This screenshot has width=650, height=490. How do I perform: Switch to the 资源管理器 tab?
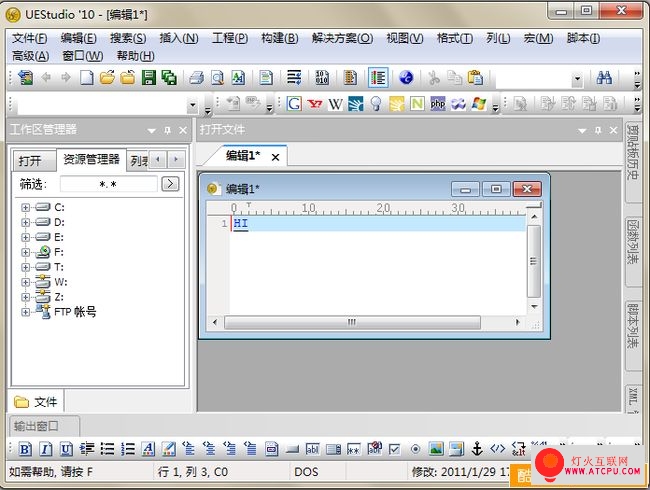pos(91,159)
